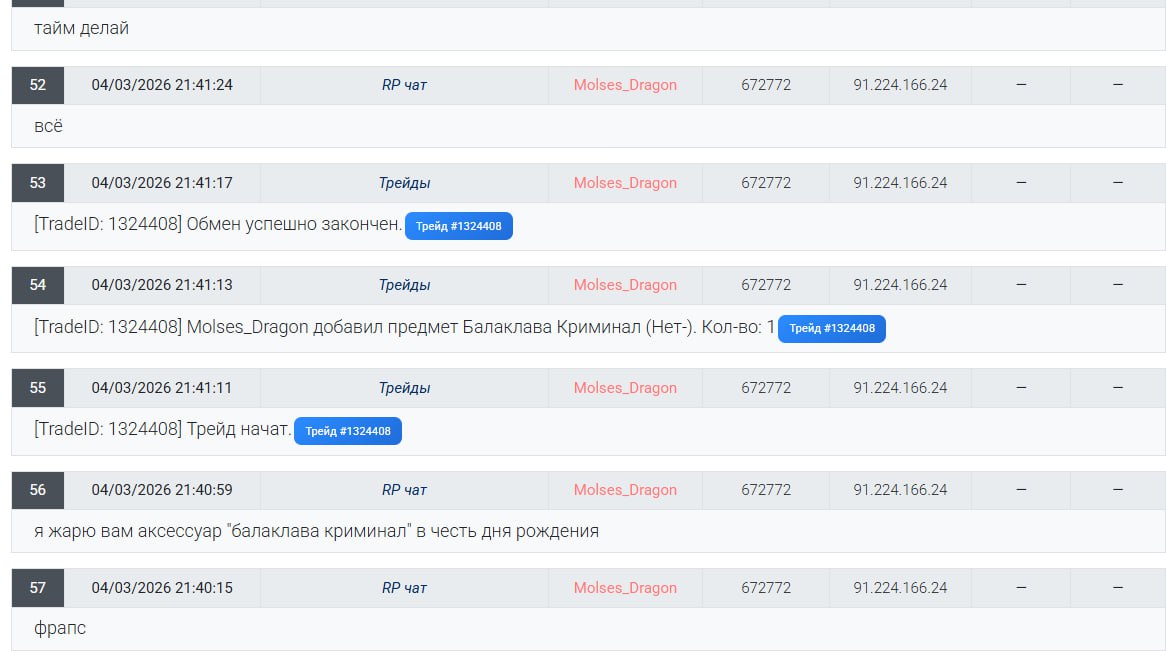The height and width of the screenshot is (656, 1166).
Task: Click the Molses_Dragon name in row 52
Action: click(625, 85)
